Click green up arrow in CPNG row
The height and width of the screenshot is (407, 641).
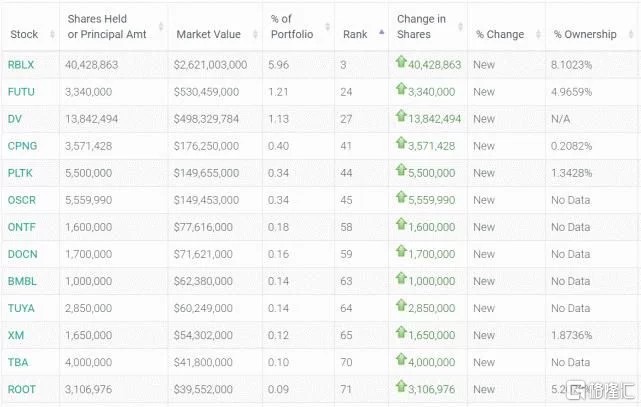(401, 144)
